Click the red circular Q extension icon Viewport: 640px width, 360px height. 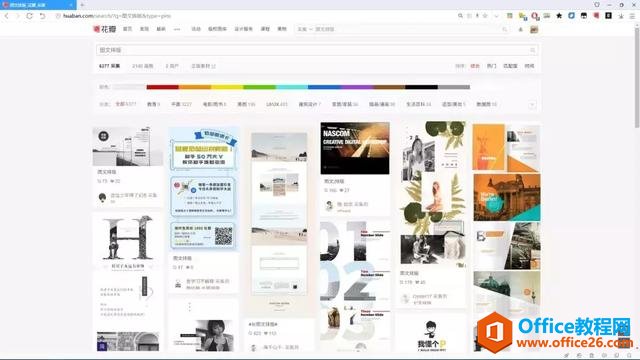(x=535, y=16)
